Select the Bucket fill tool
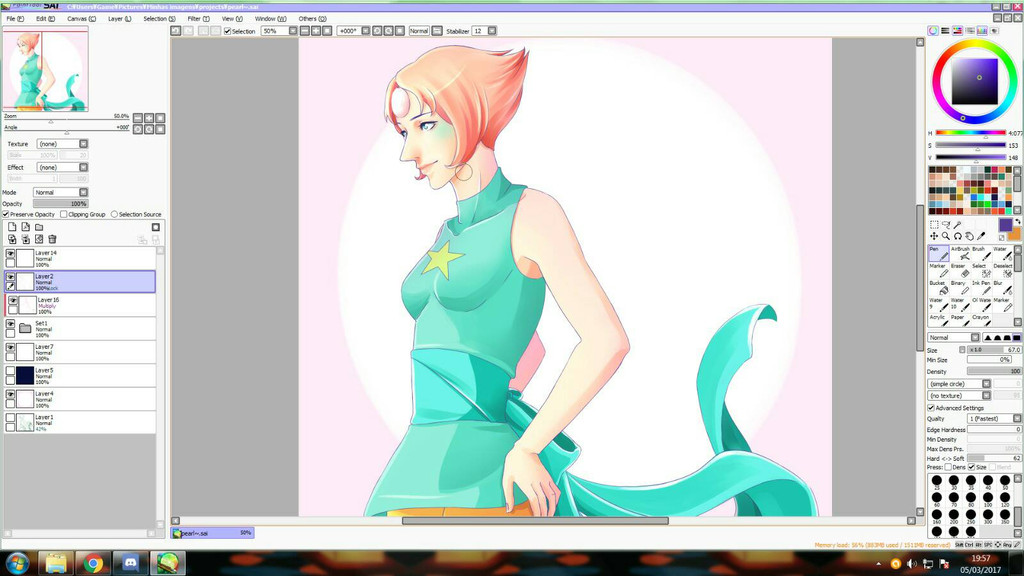Viewport: 1024px width, 576px height. pyautogui.click(x=938, y=287)
